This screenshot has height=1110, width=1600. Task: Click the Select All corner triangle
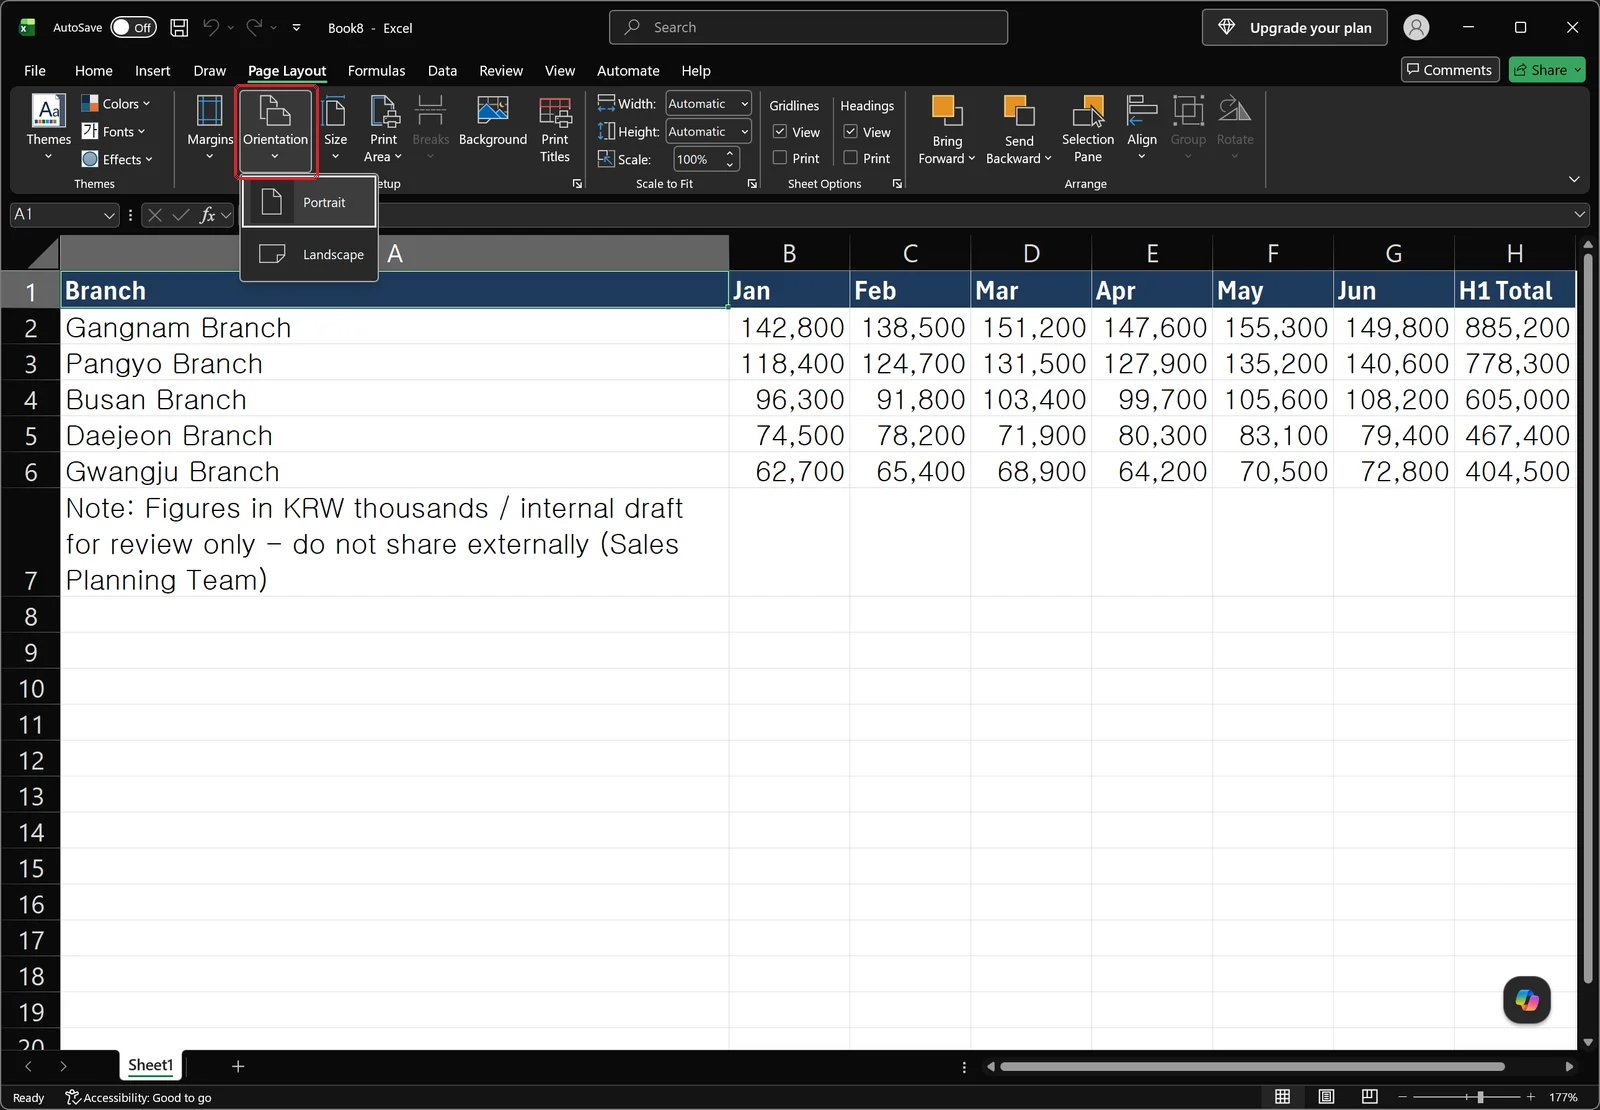44,253
